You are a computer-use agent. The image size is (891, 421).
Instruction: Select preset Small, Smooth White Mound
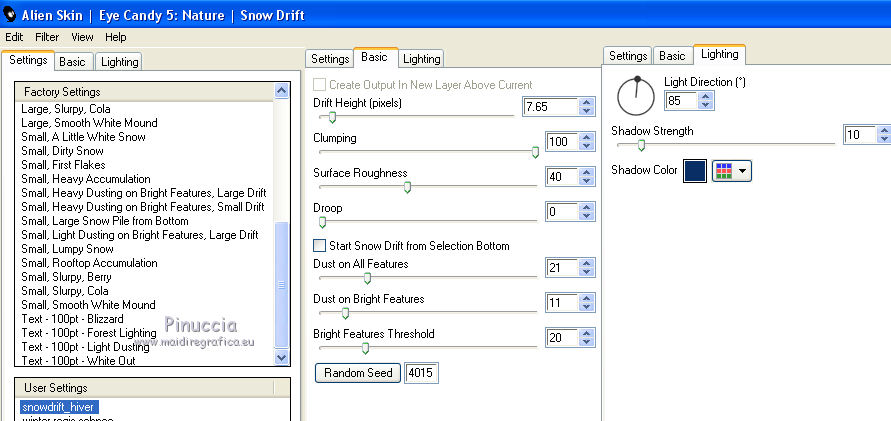coord(88,305)
